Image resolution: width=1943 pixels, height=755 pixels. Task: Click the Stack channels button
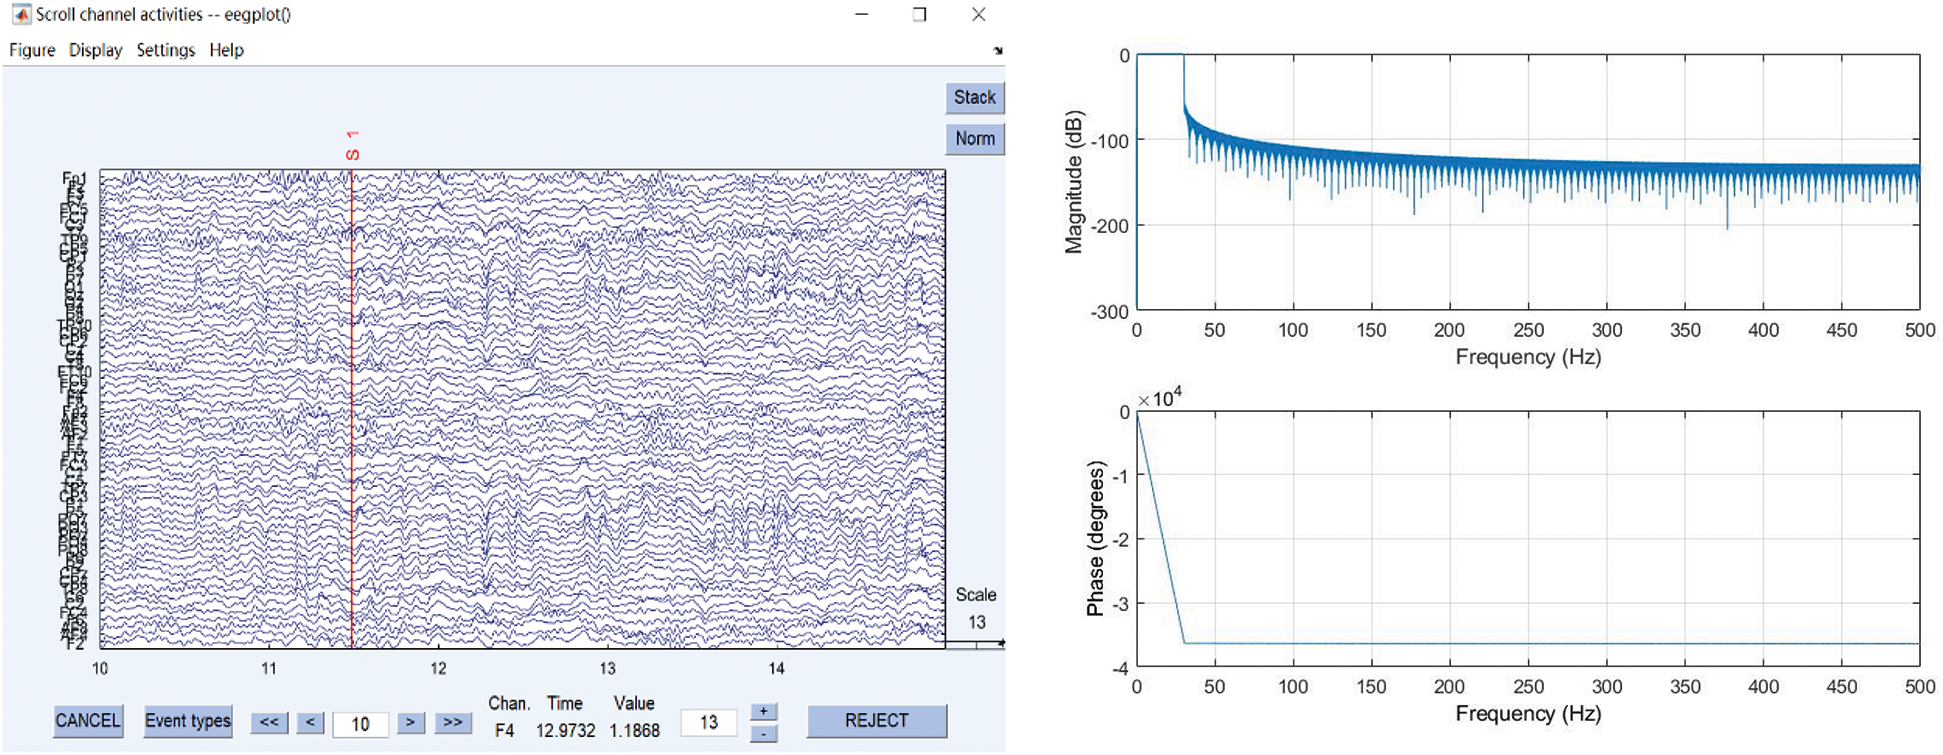(974, 98)
